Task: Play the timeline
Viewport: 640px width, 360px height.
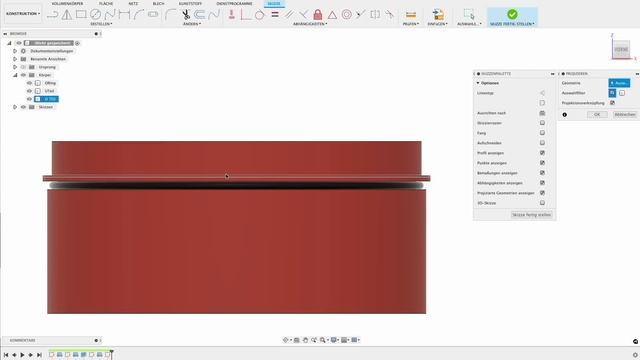Action: pyautogui.click(x=22, y=355)
